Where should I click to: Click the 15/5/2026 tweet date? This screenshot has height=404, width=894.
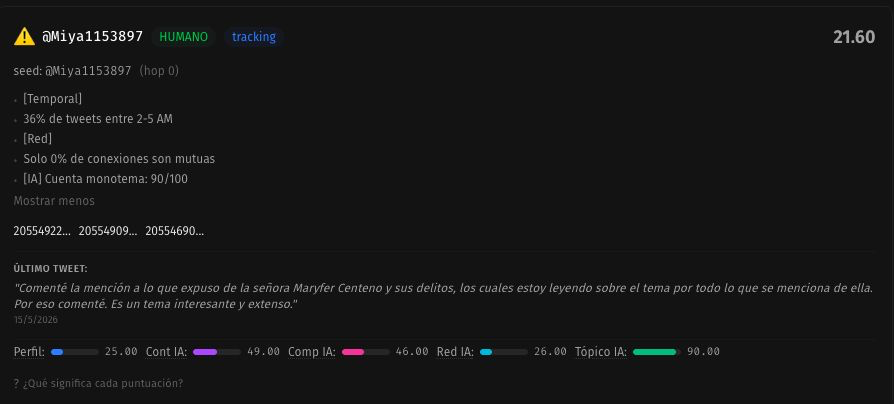[x=36, y=320]
